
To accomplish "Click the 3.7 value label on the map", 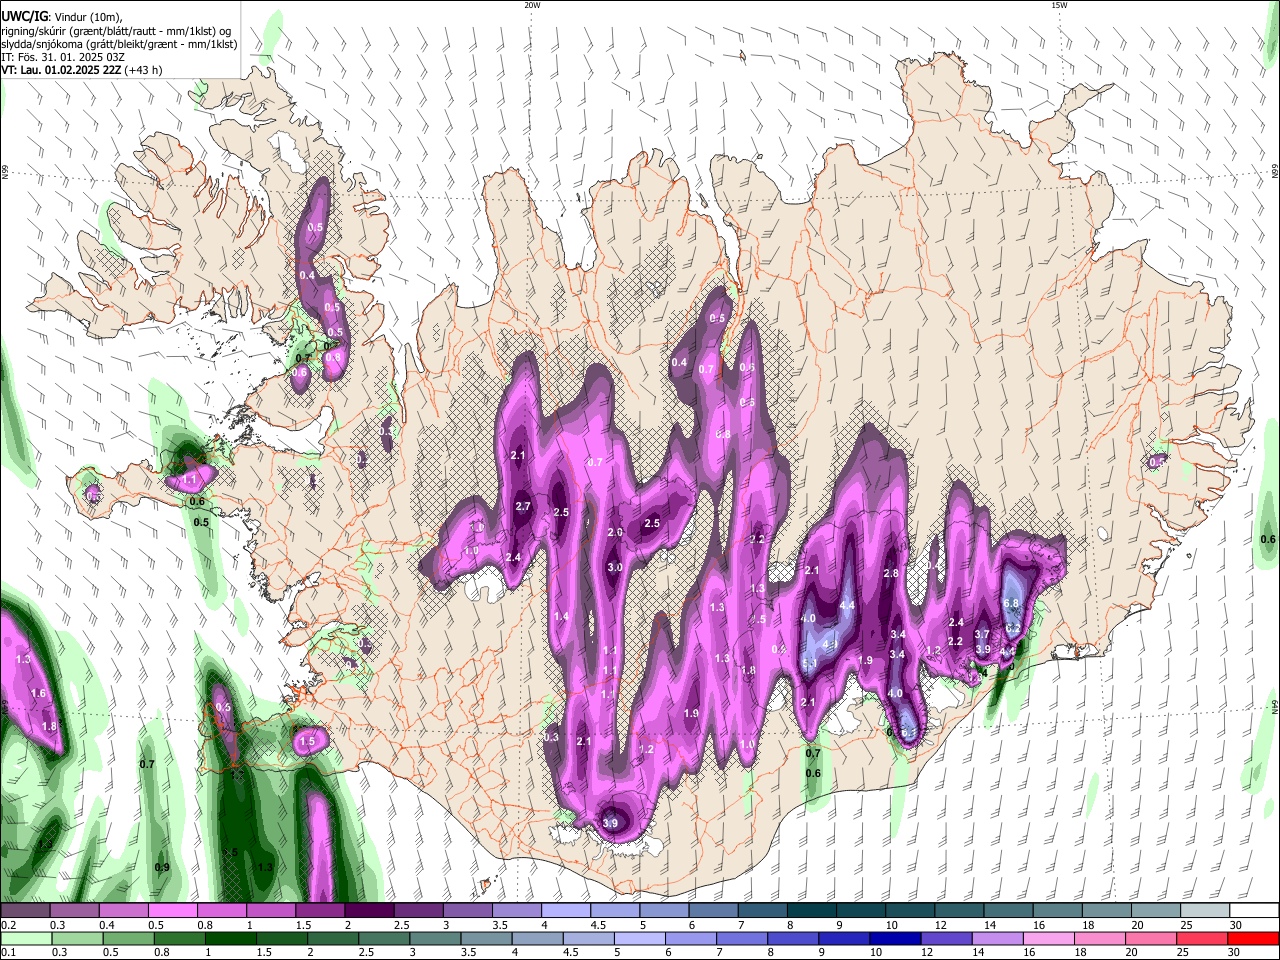I will pos(982,634).
